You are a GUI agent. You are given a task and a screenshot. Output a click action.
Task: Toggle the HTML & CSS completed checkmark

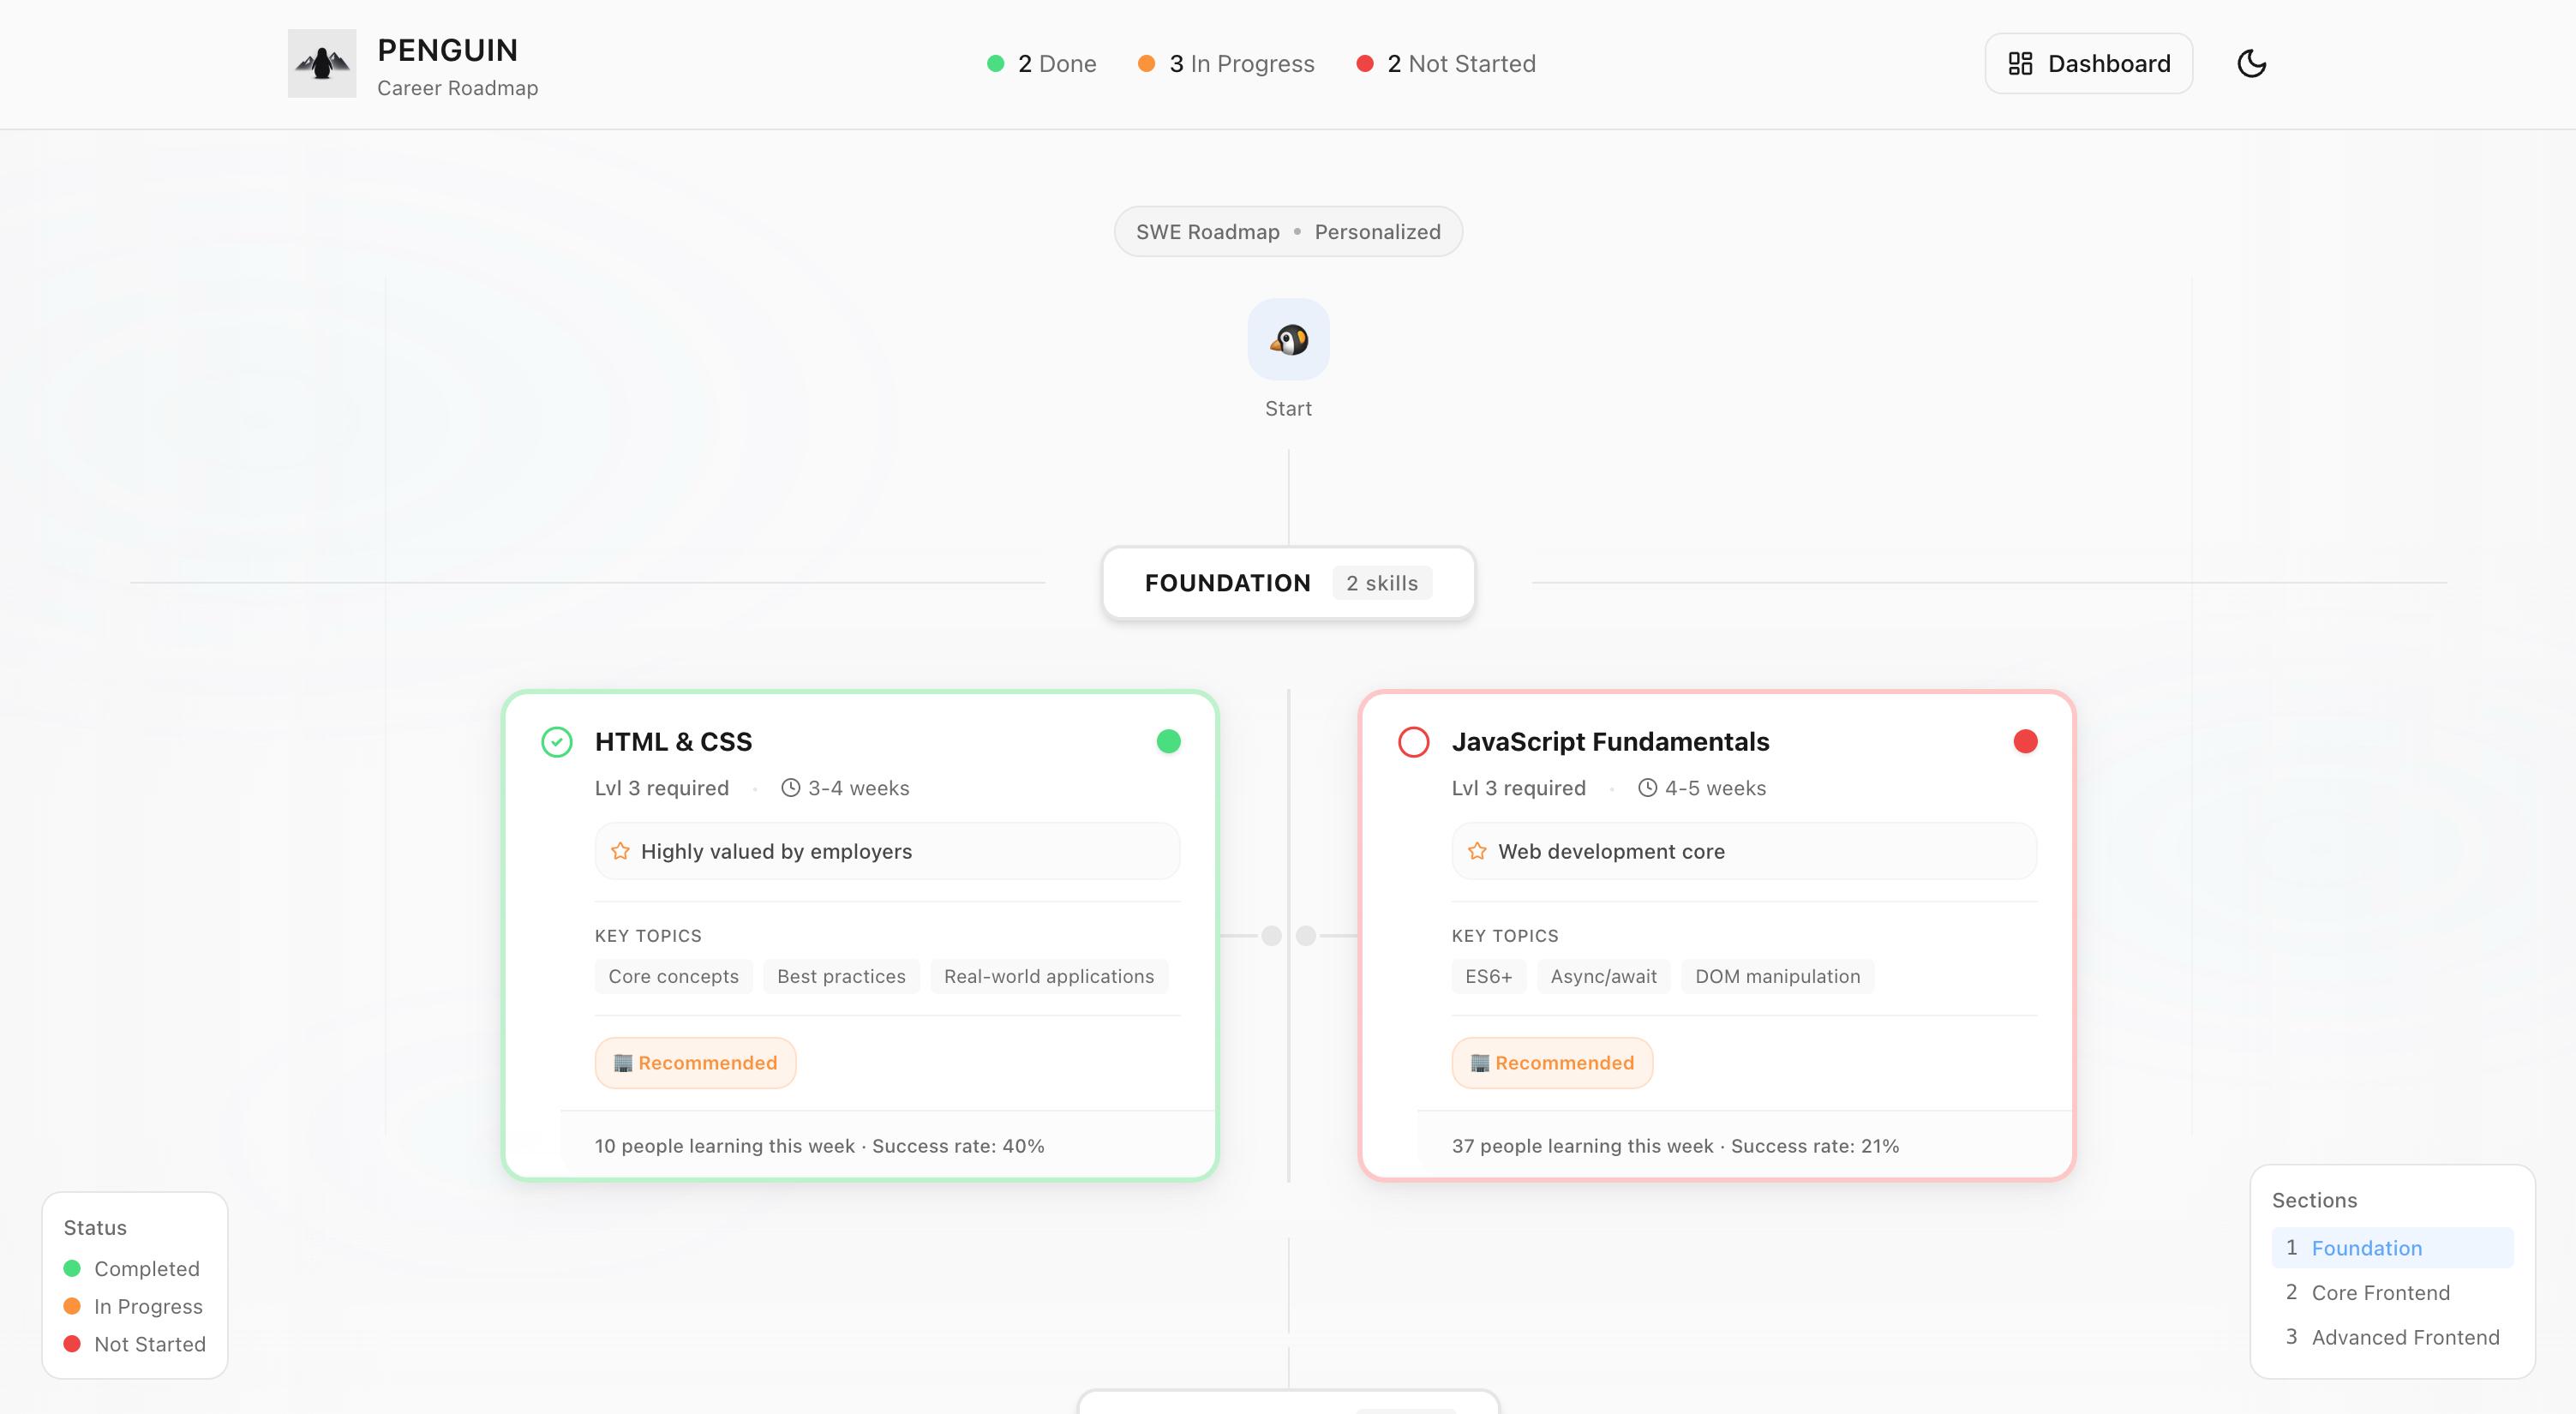[557, 742]
